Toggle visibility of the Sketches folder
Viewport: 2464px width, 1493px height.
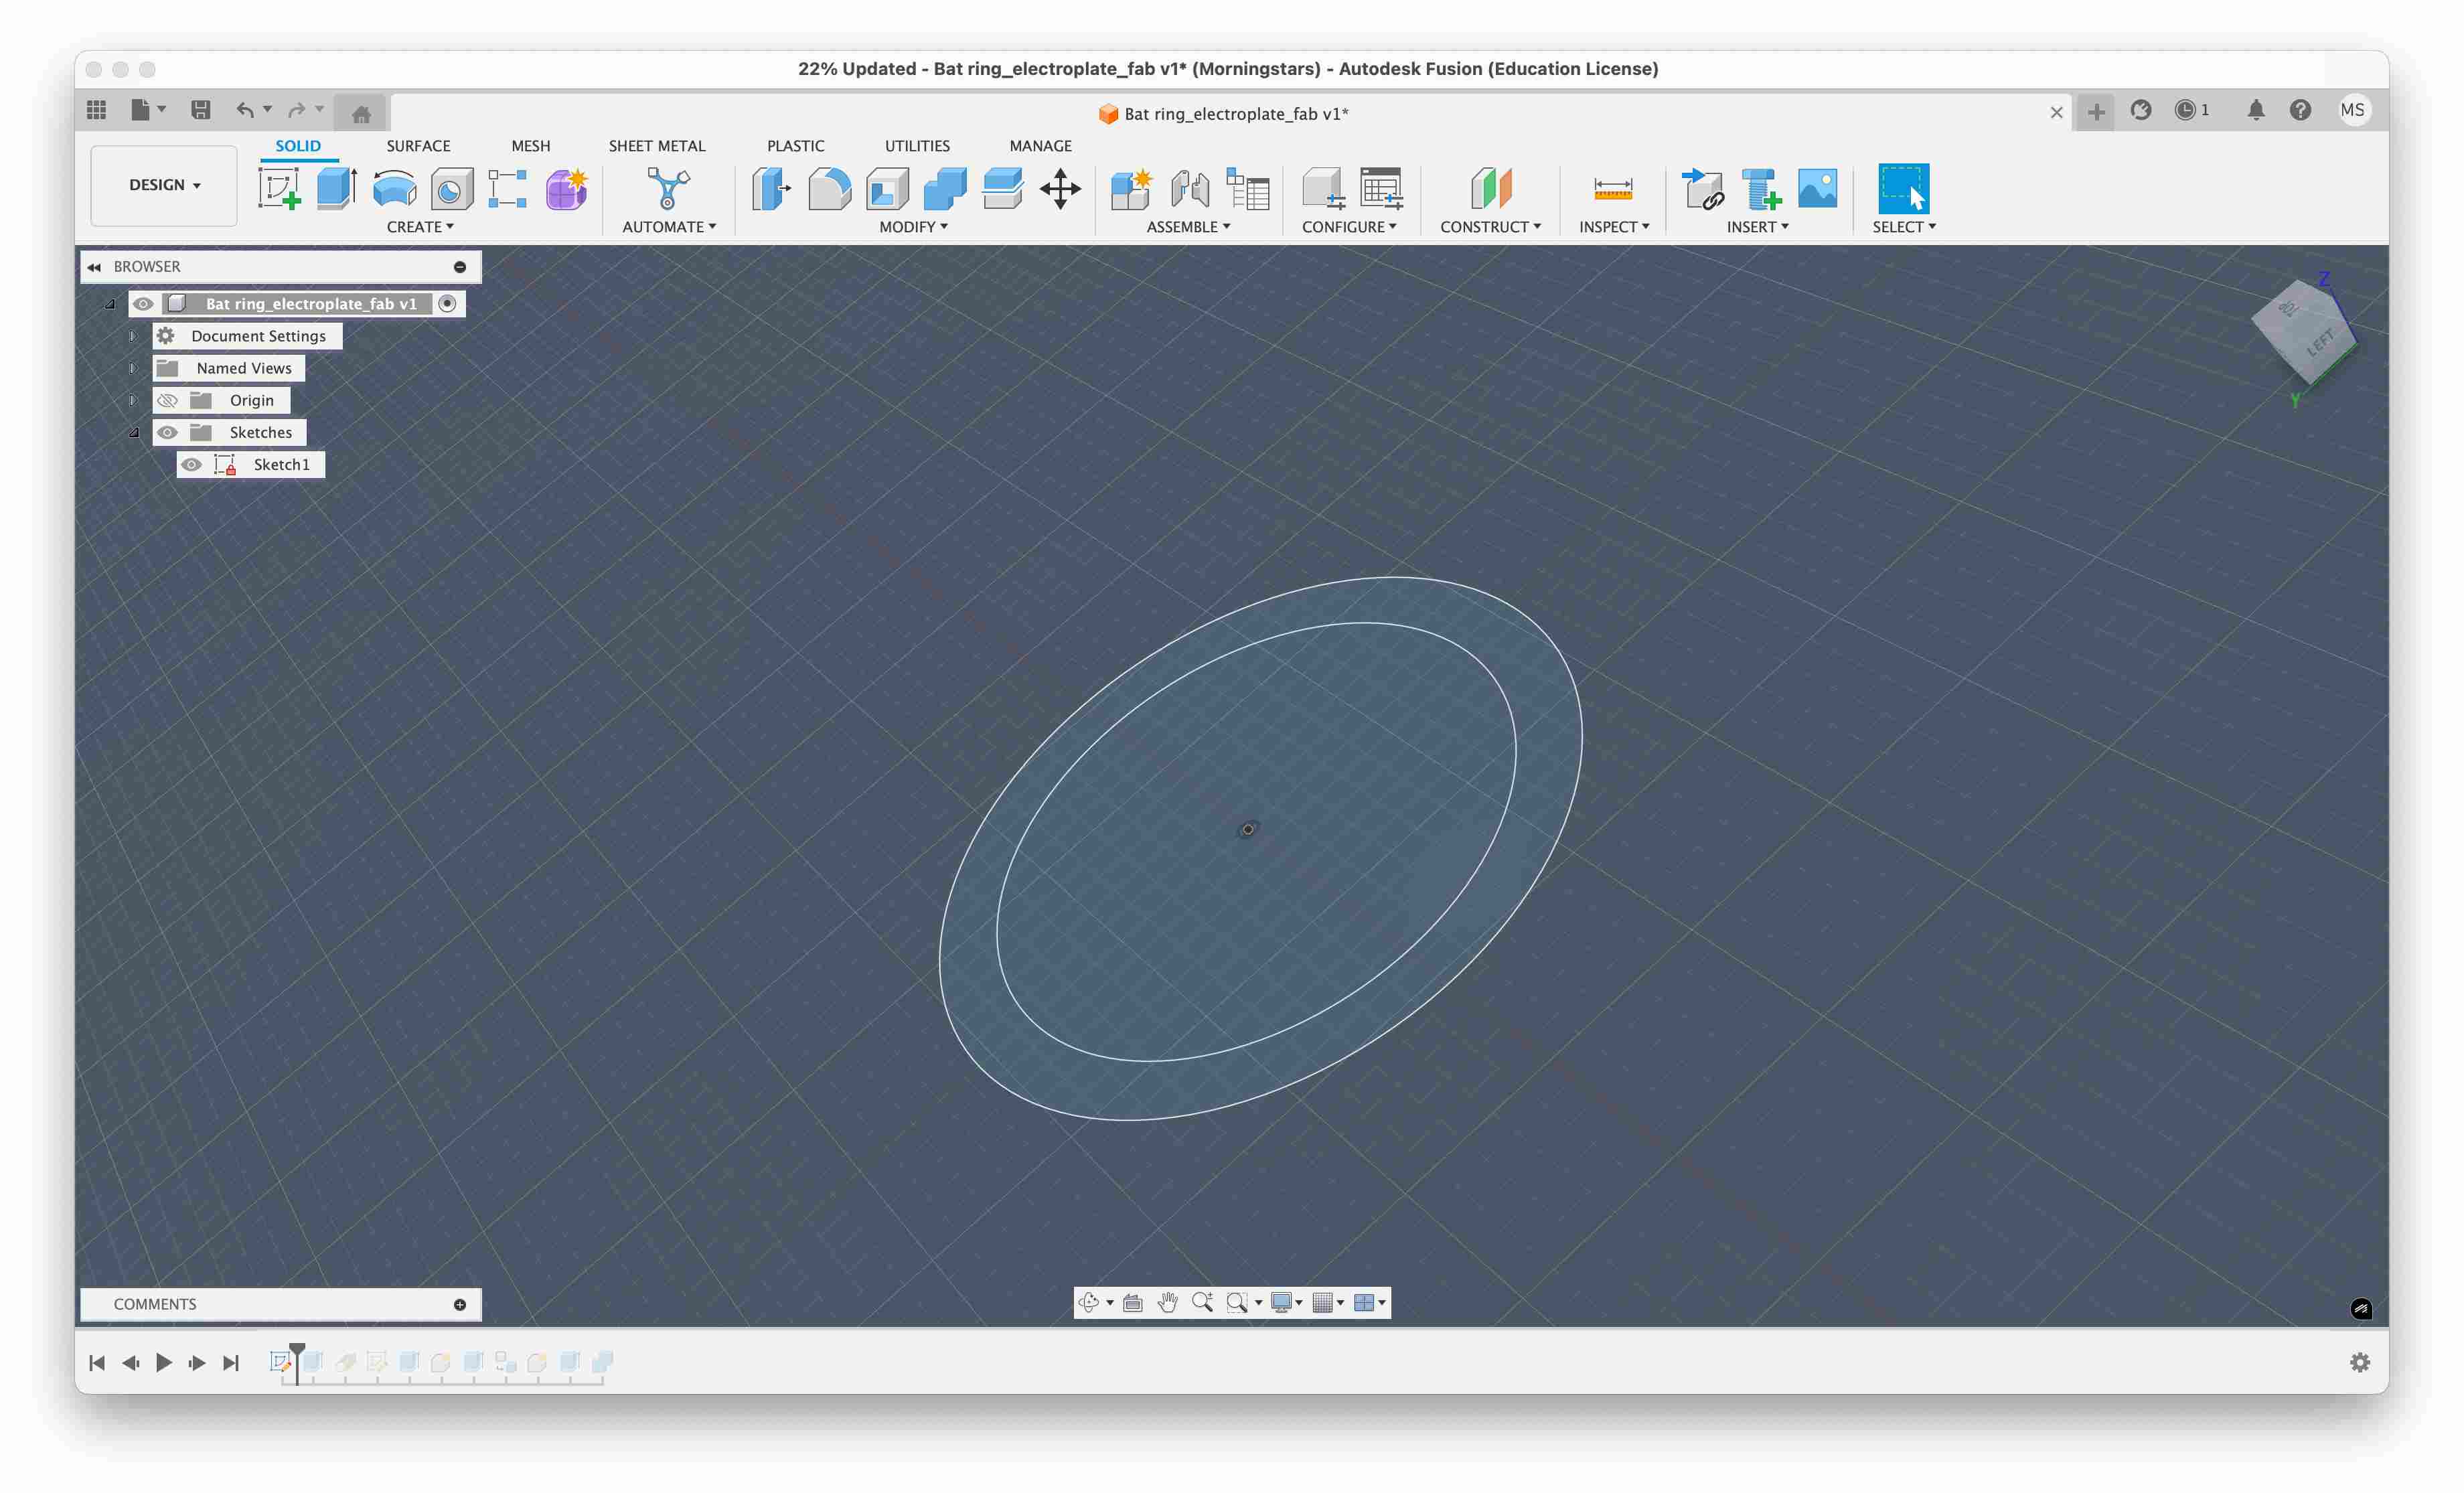pos(167,432)
